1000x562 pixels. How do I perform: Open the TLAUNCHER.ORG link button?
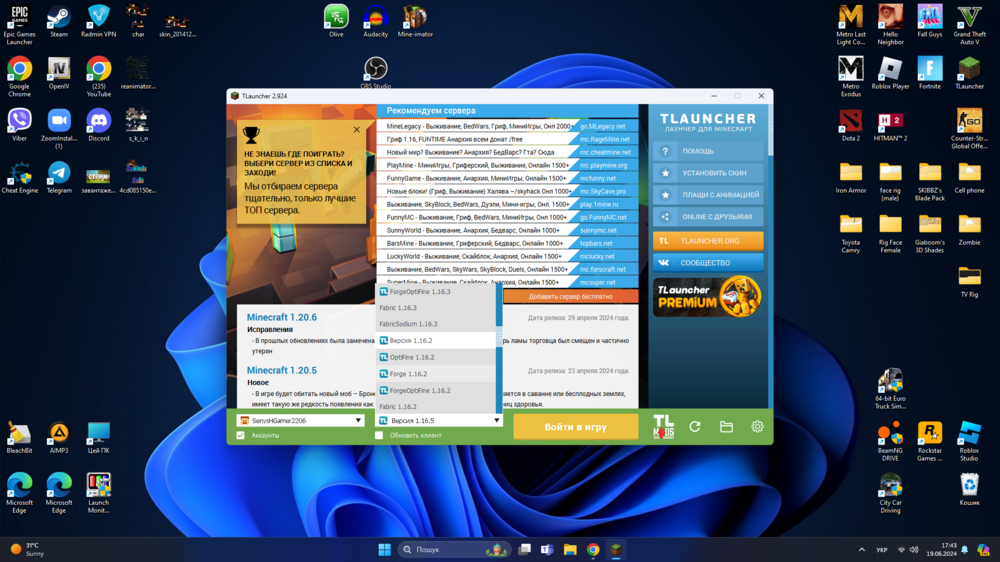tap(708, 240)
